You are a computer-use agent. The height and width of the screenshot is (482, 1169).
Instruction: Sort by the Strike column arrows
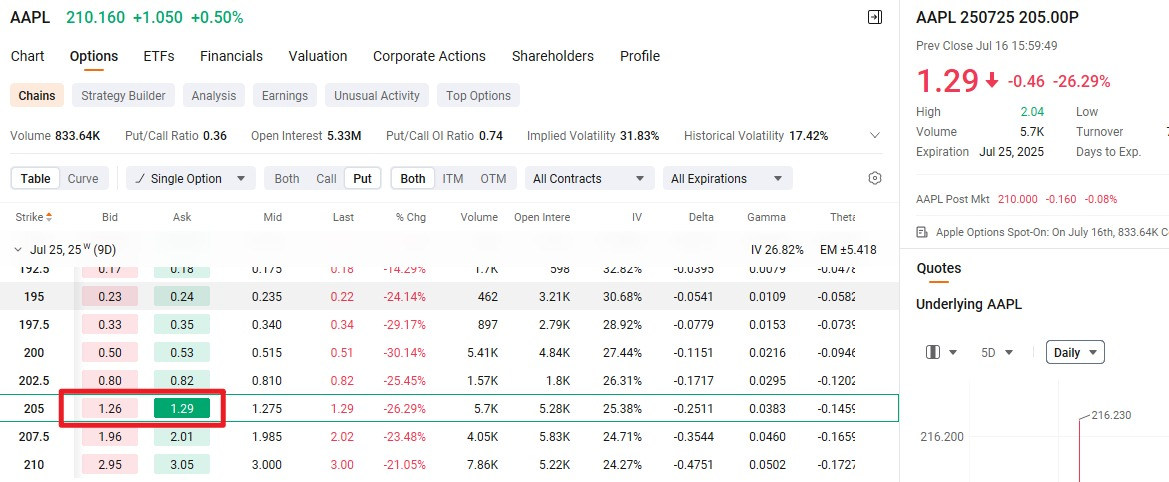[49, 218]
